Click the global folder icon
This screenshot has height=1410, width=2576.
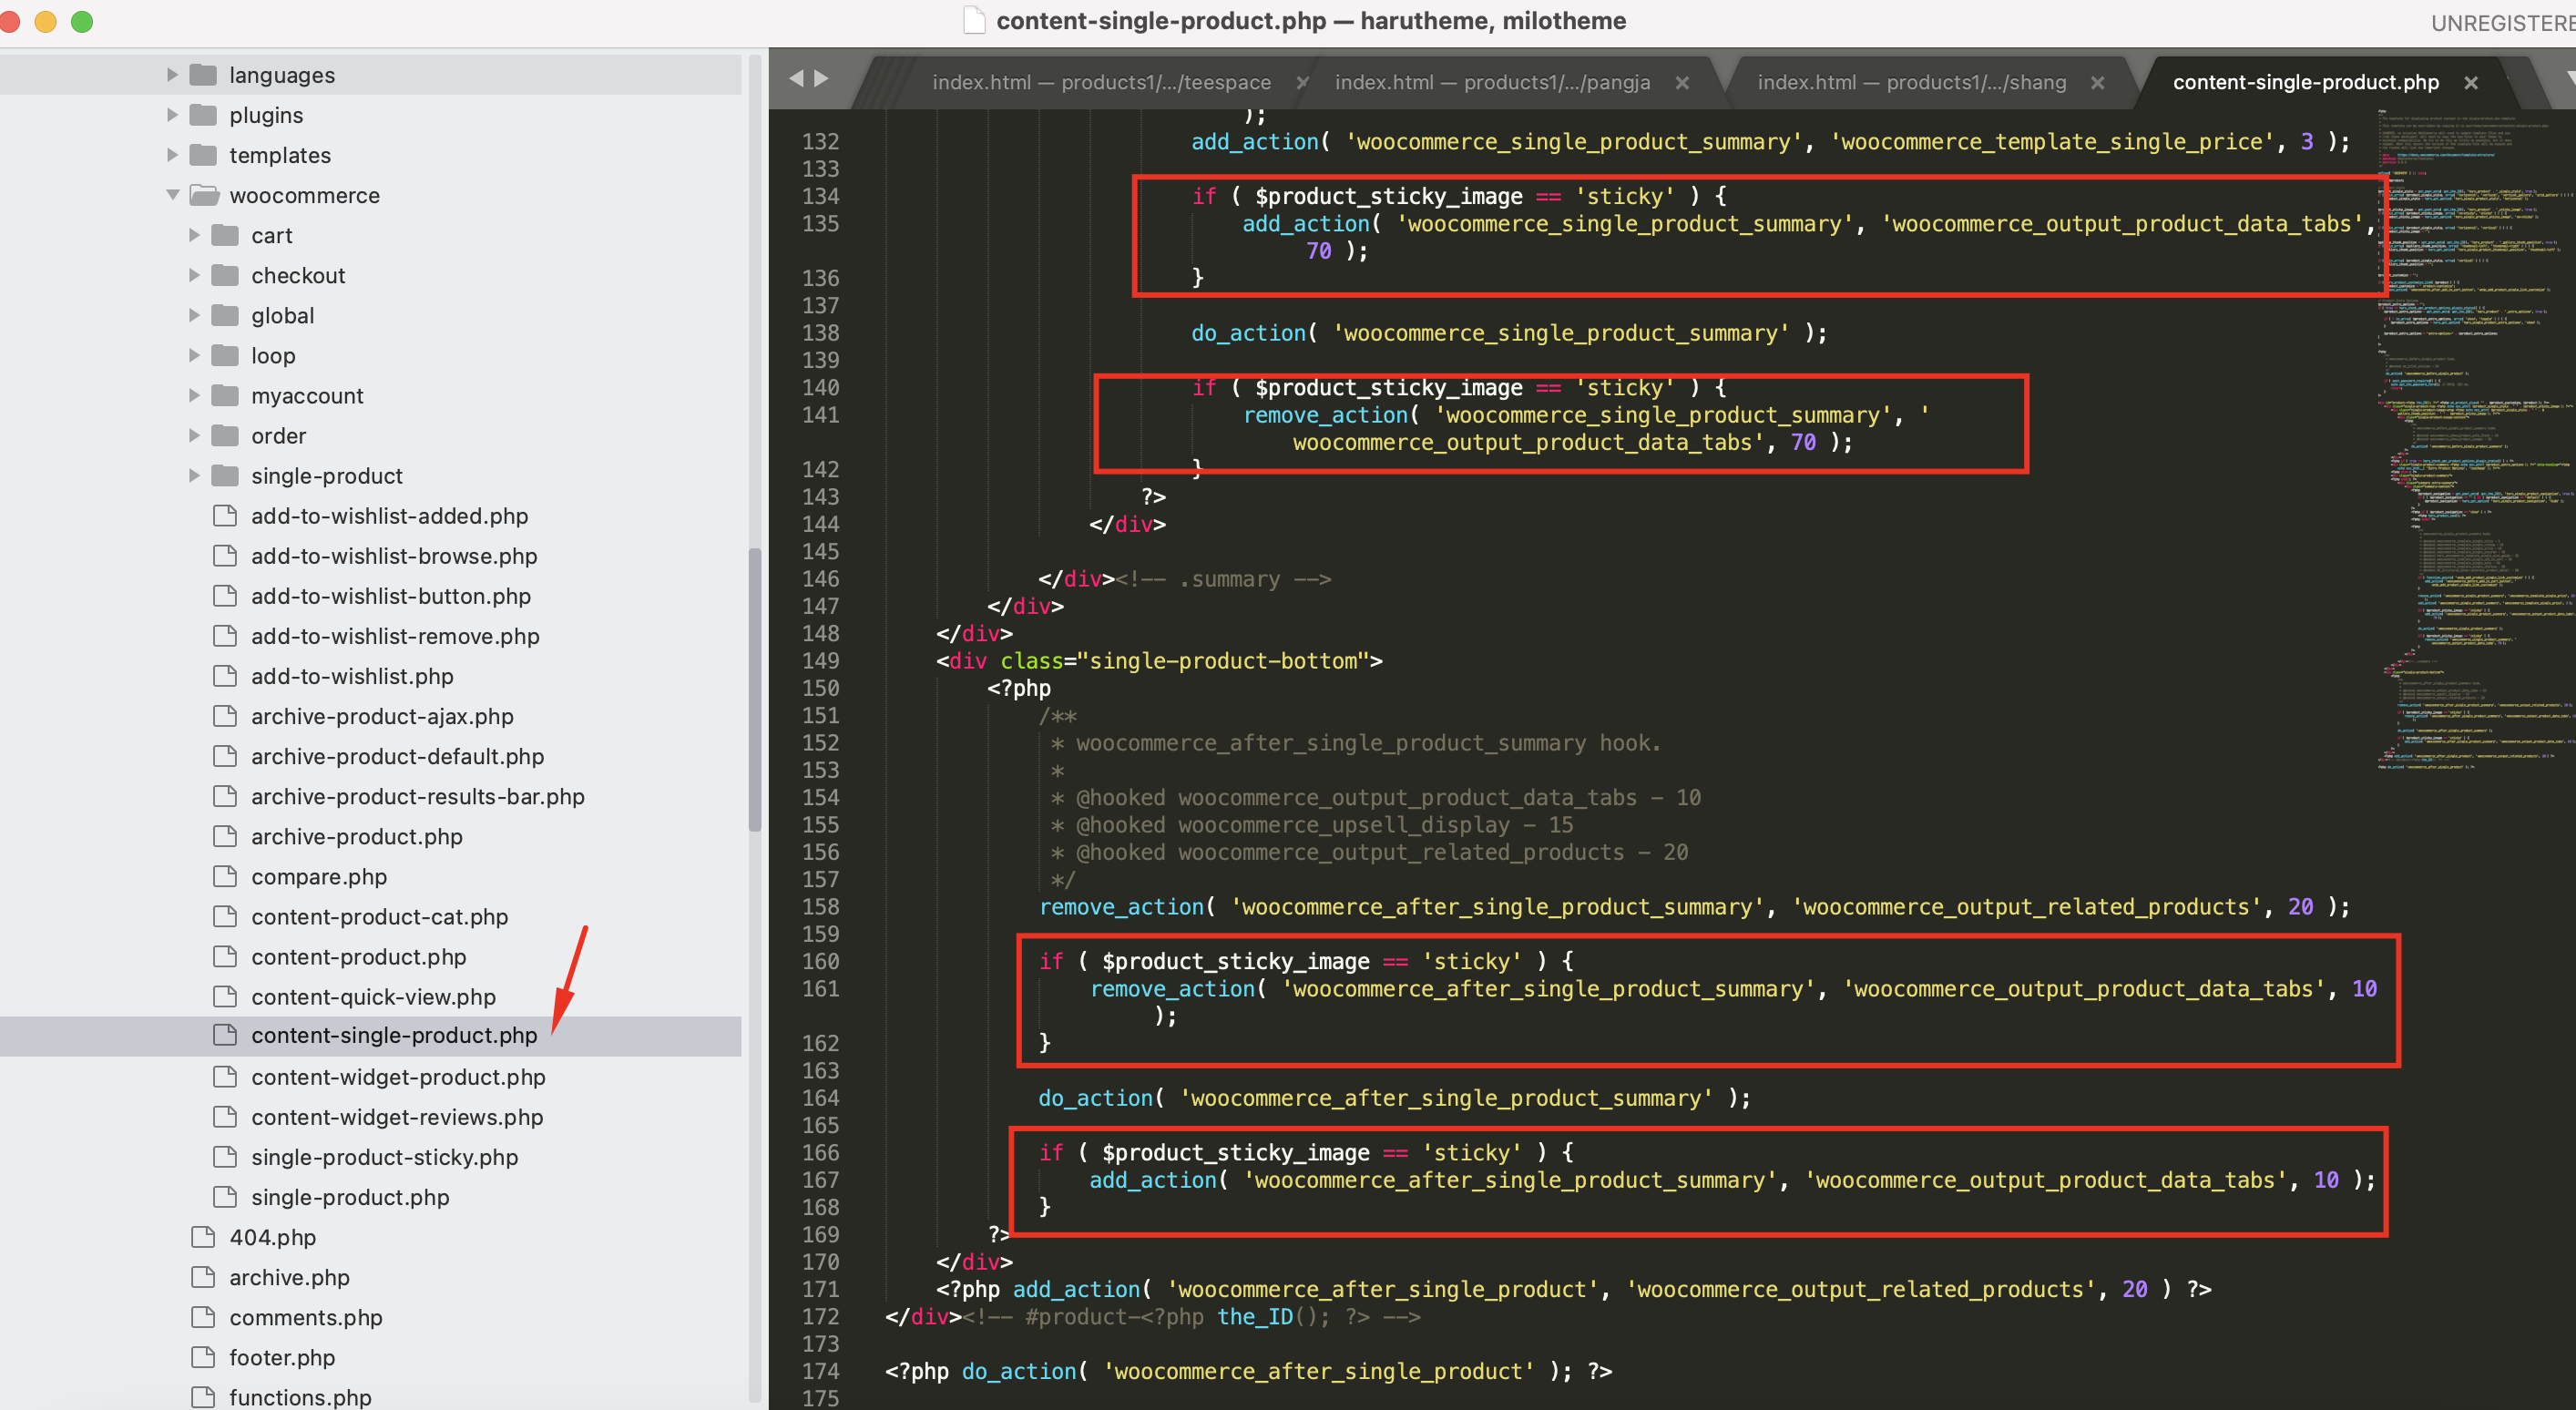point(226,315)
